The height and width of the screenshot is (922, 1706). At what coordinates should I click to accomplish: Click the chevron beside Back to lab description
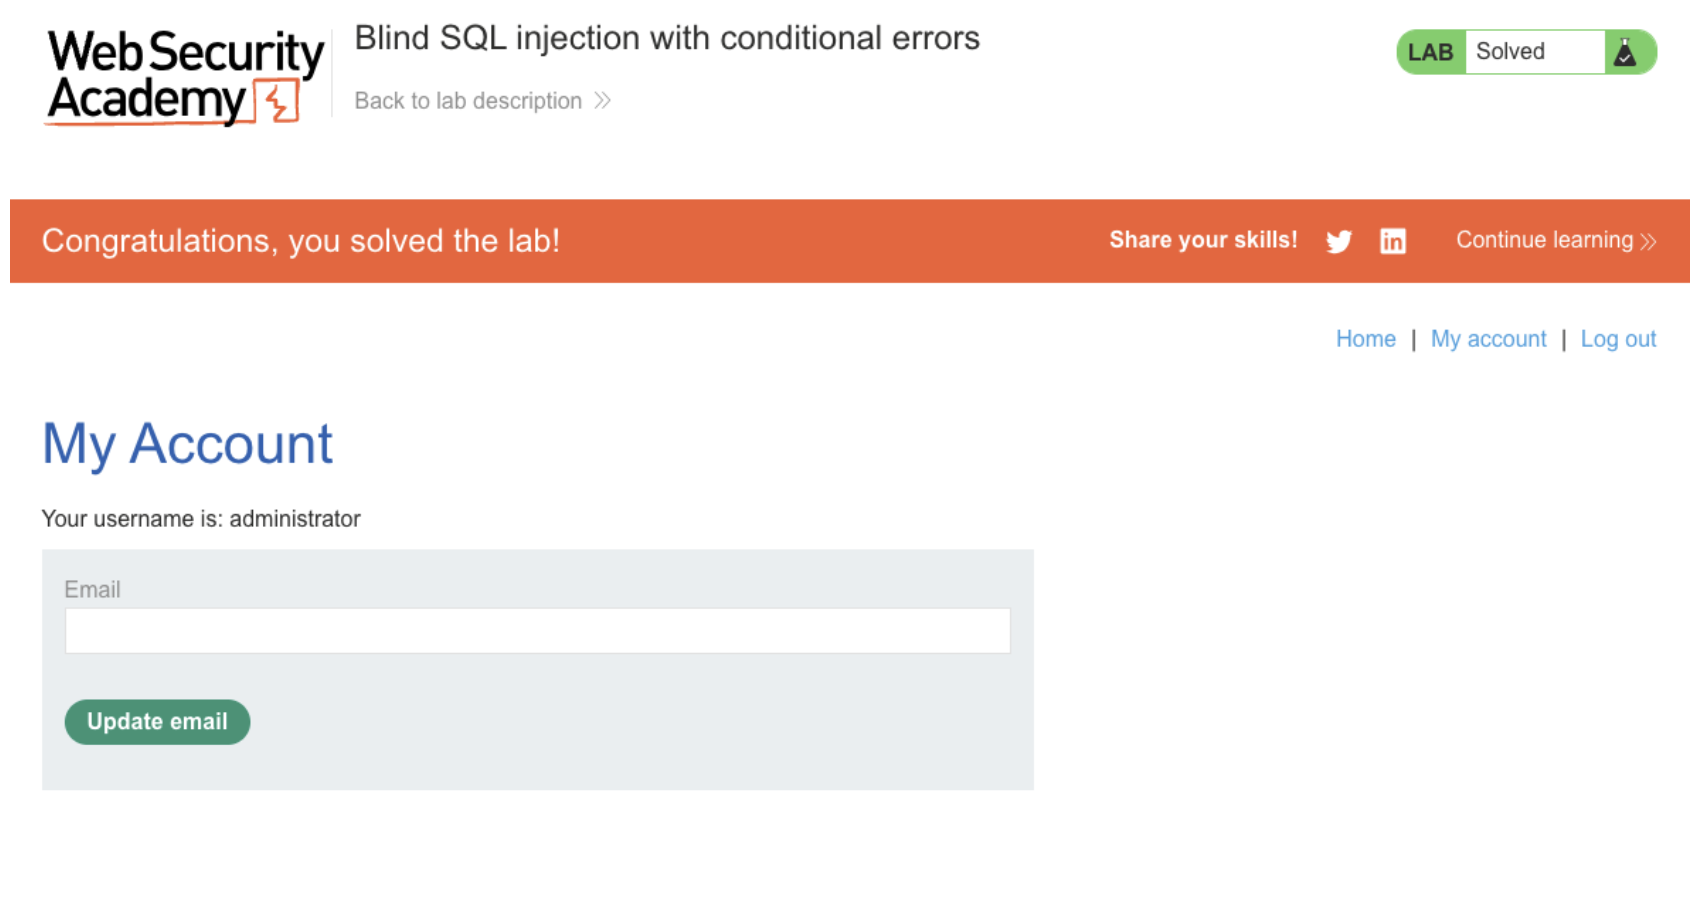[602, 101]
